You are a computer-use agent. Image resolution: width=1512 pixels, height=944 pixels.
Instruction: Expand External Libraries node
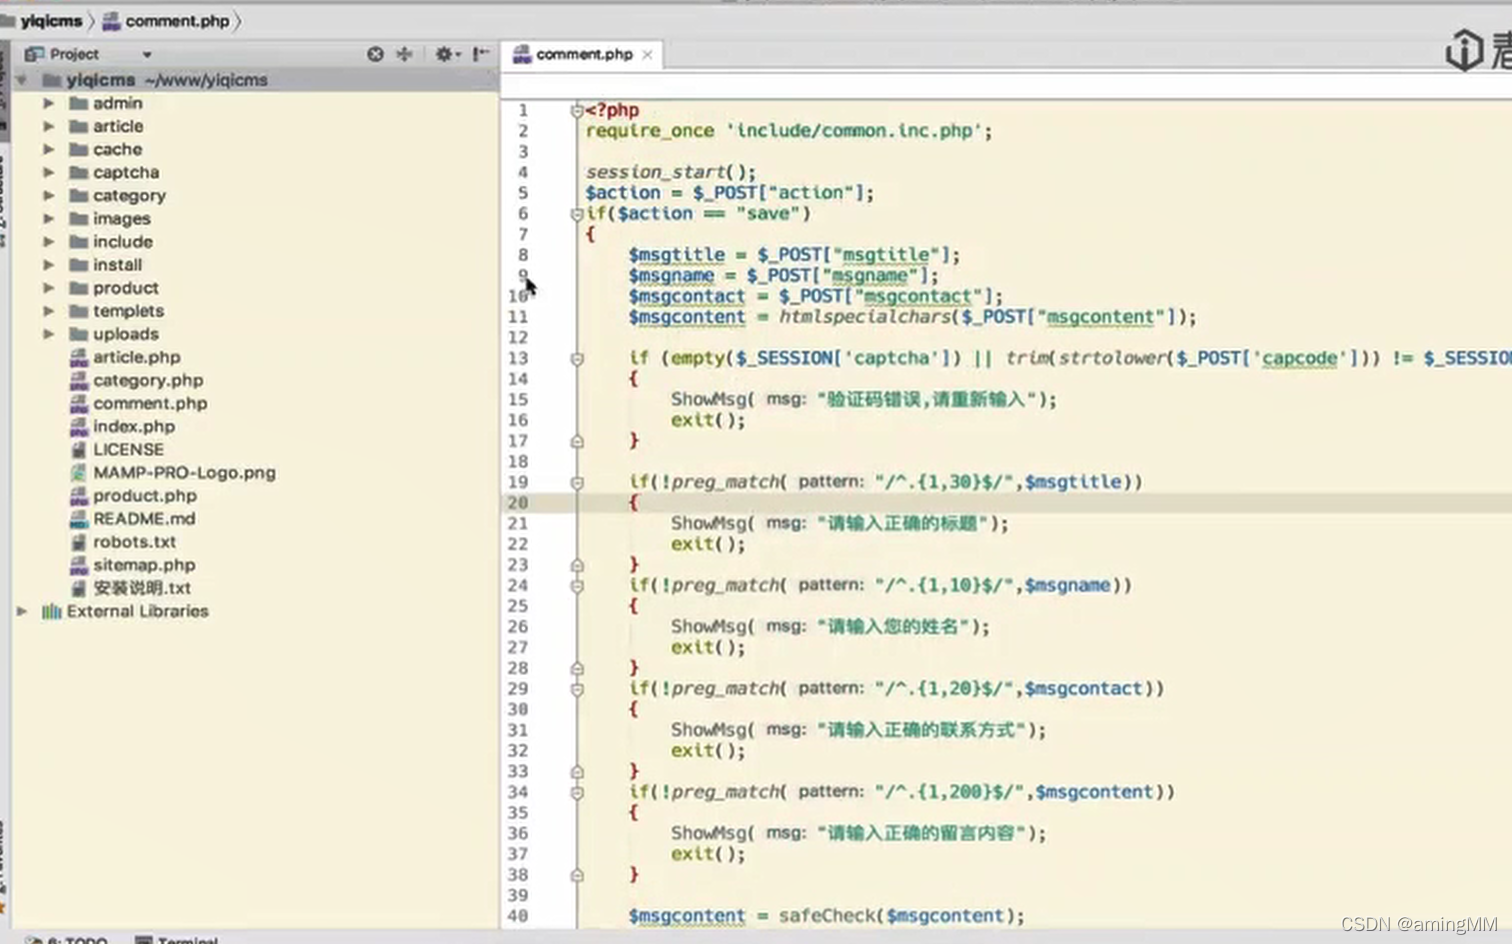[21, 611]
